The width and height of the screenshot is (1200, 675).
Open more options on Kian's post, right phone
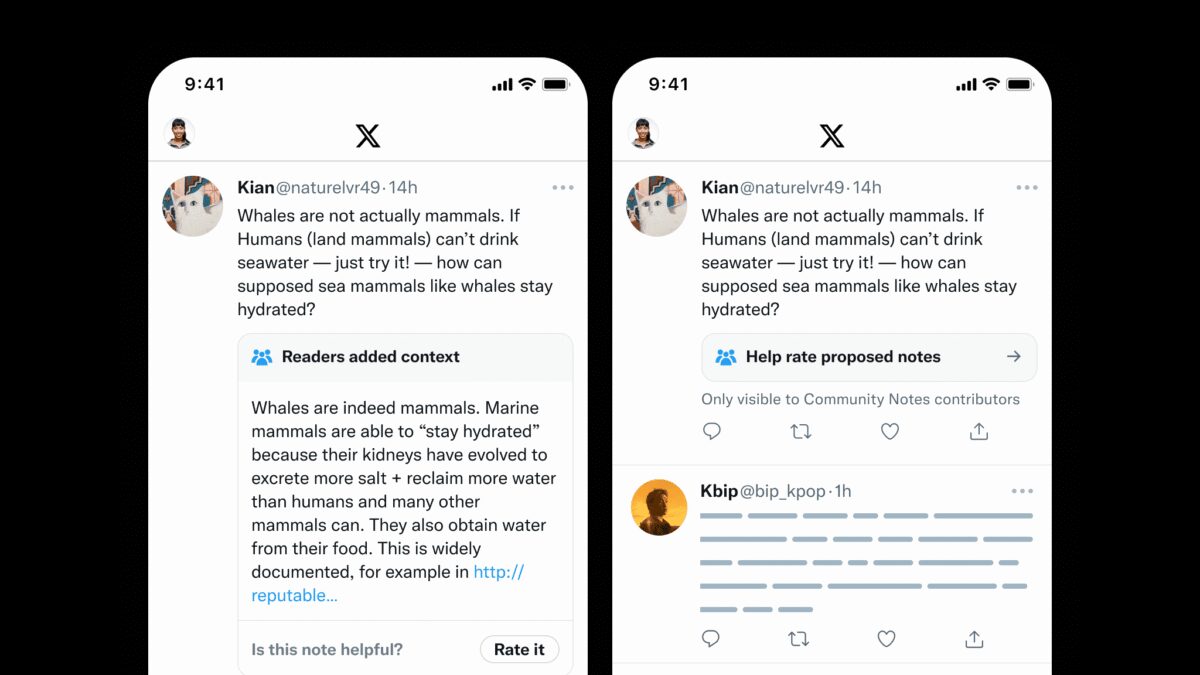1027,187
